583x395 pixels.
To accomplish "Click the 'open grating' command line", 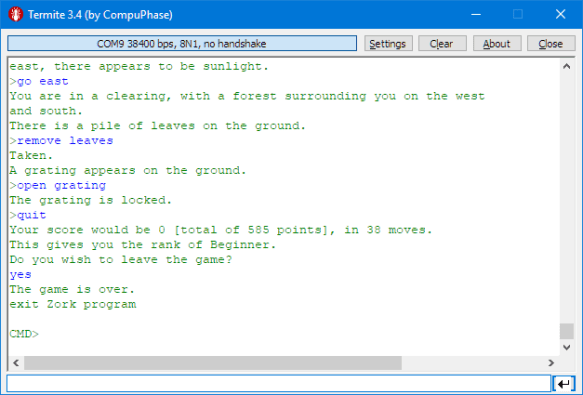I will click(x=58, y=185).
